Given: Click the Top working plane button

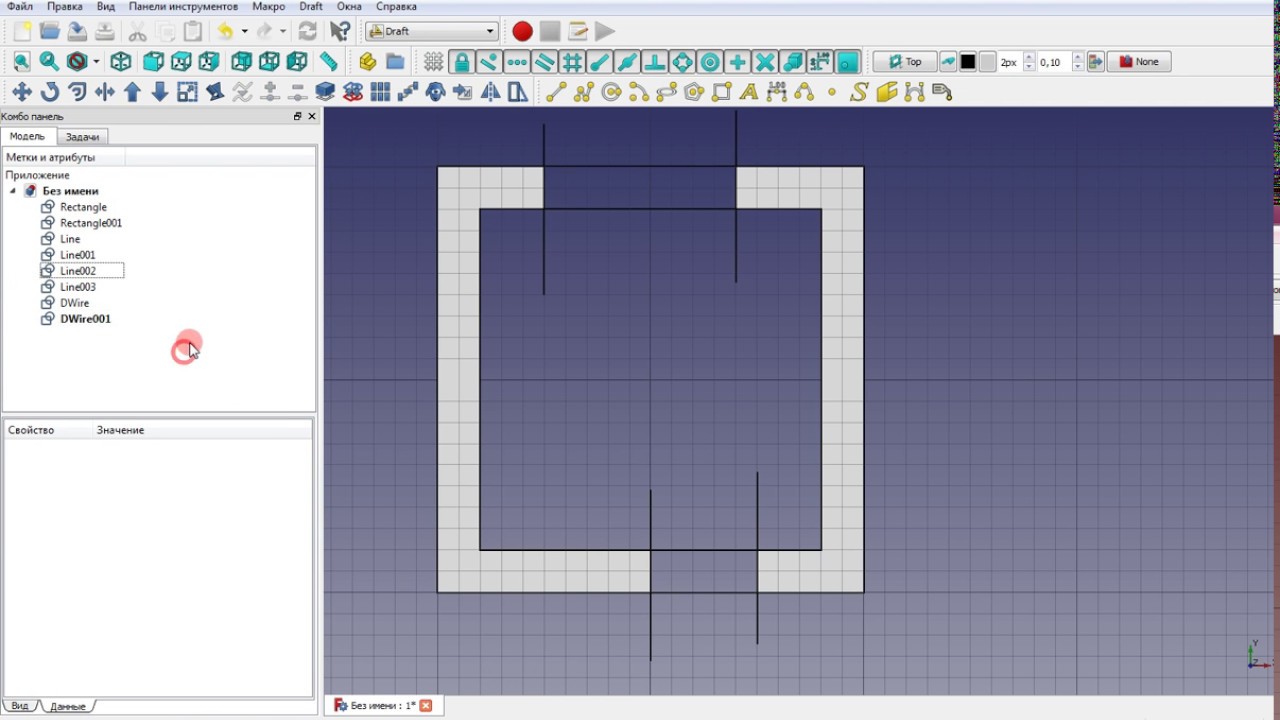Looking at the screenshot, I should [x=905, y=62].
